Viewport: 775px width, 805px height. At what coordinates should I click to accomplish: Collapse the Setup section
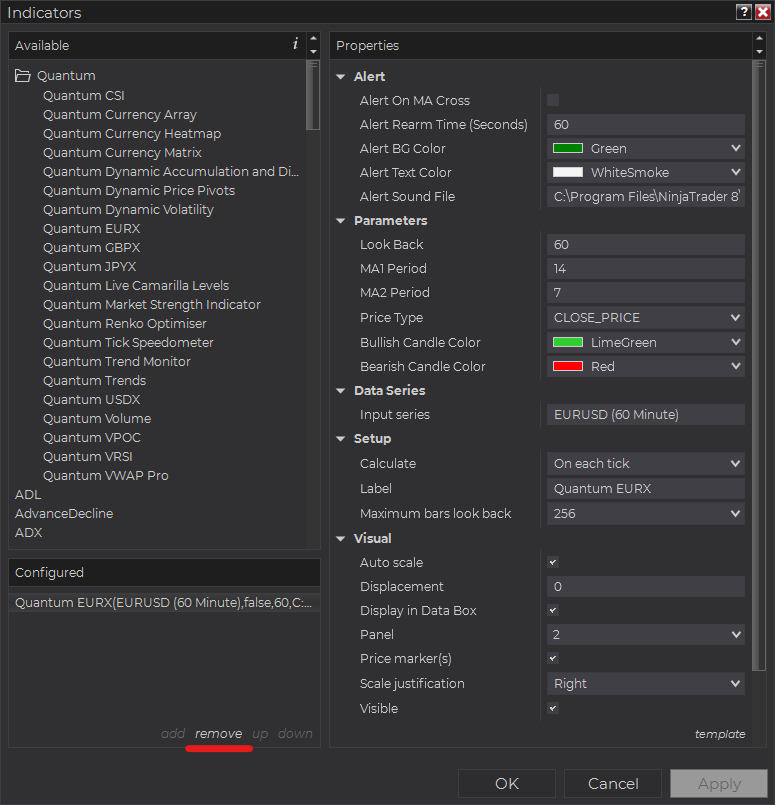(341, 439)
